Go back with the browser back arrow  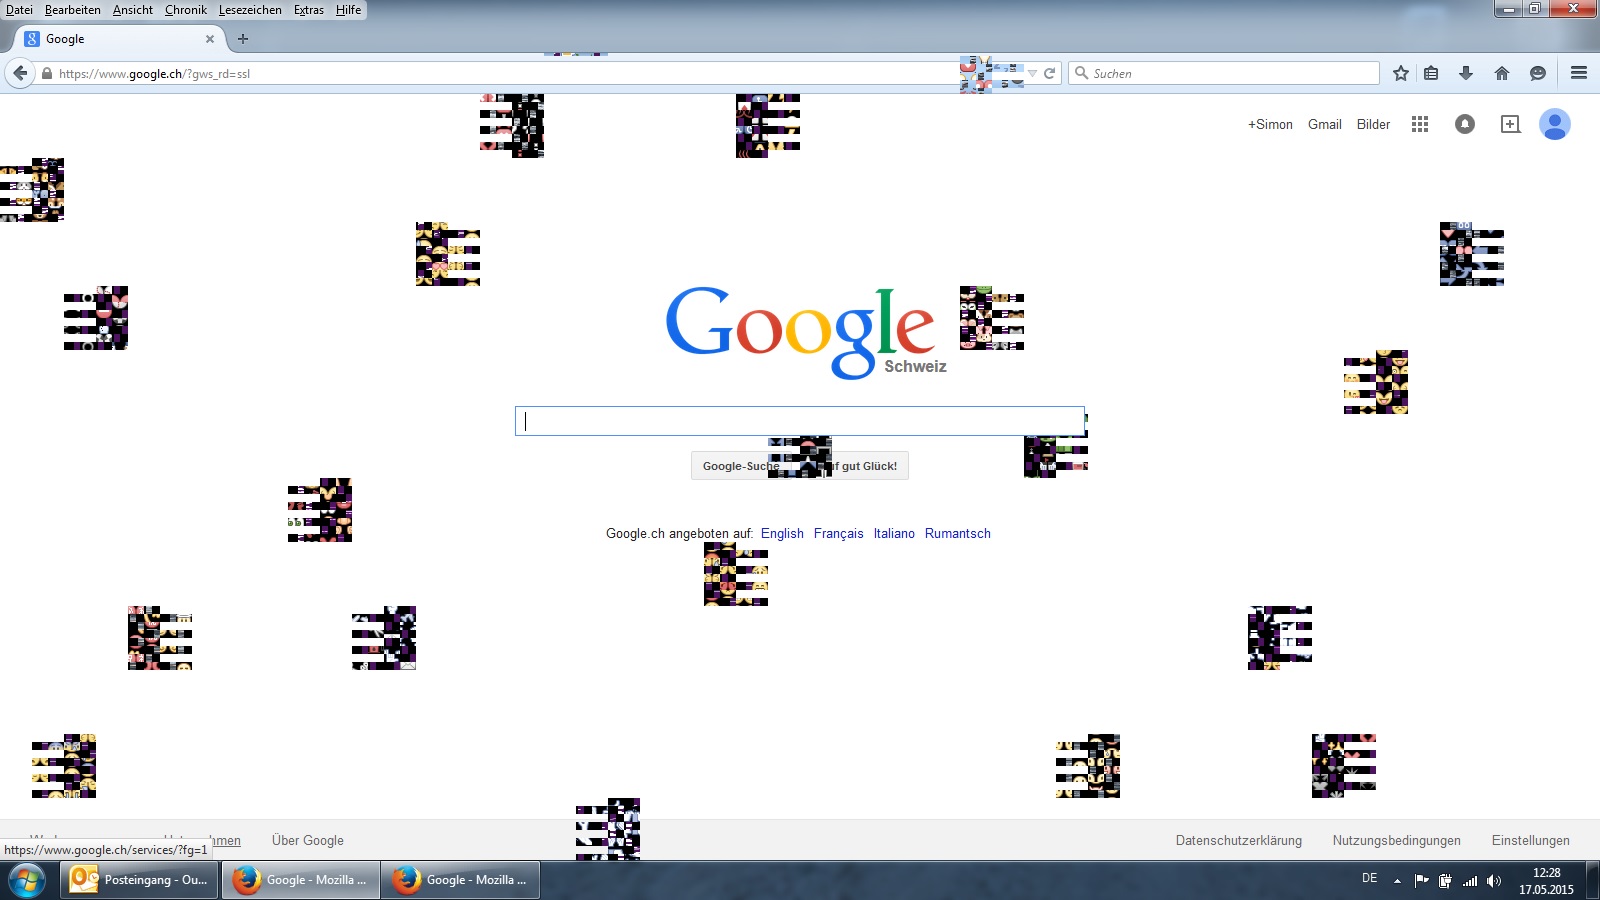(20, 73)
